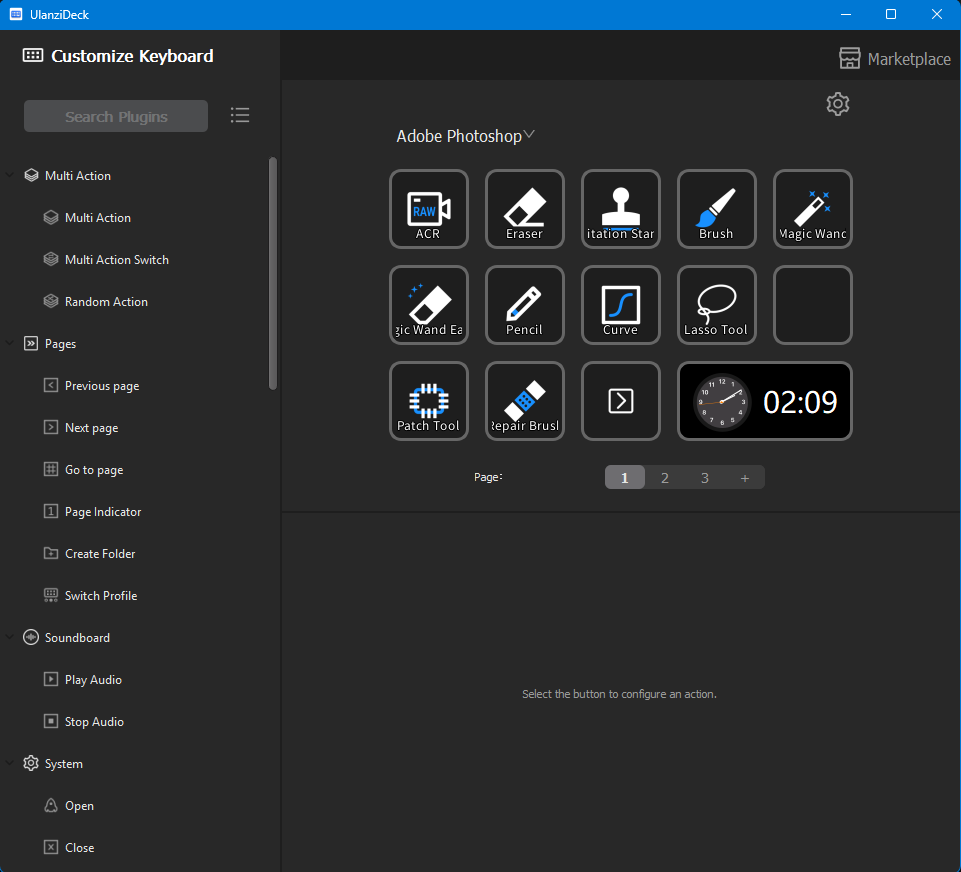
Task: Select the ACR camera raw key
Action: tap(428, 209)
